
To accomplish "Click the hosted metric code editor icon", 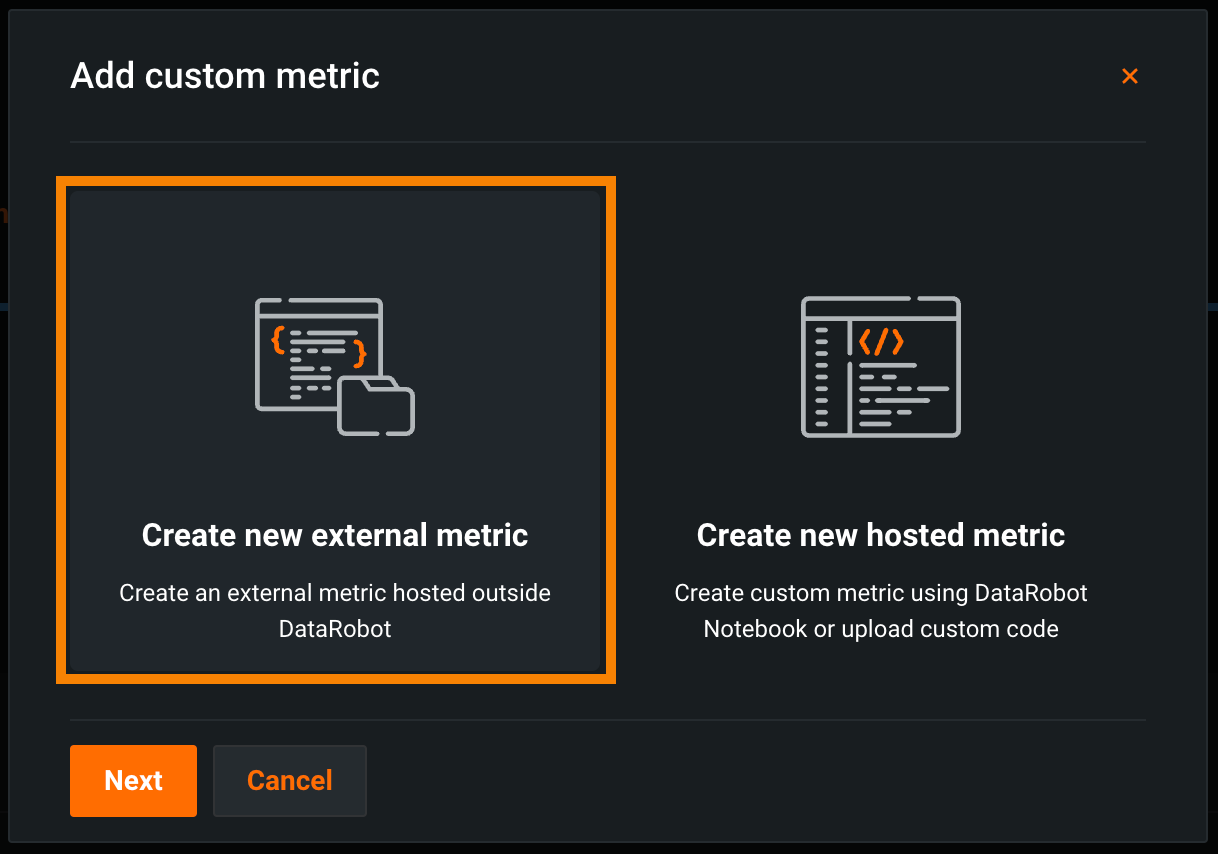I will [x=880, y=366].
